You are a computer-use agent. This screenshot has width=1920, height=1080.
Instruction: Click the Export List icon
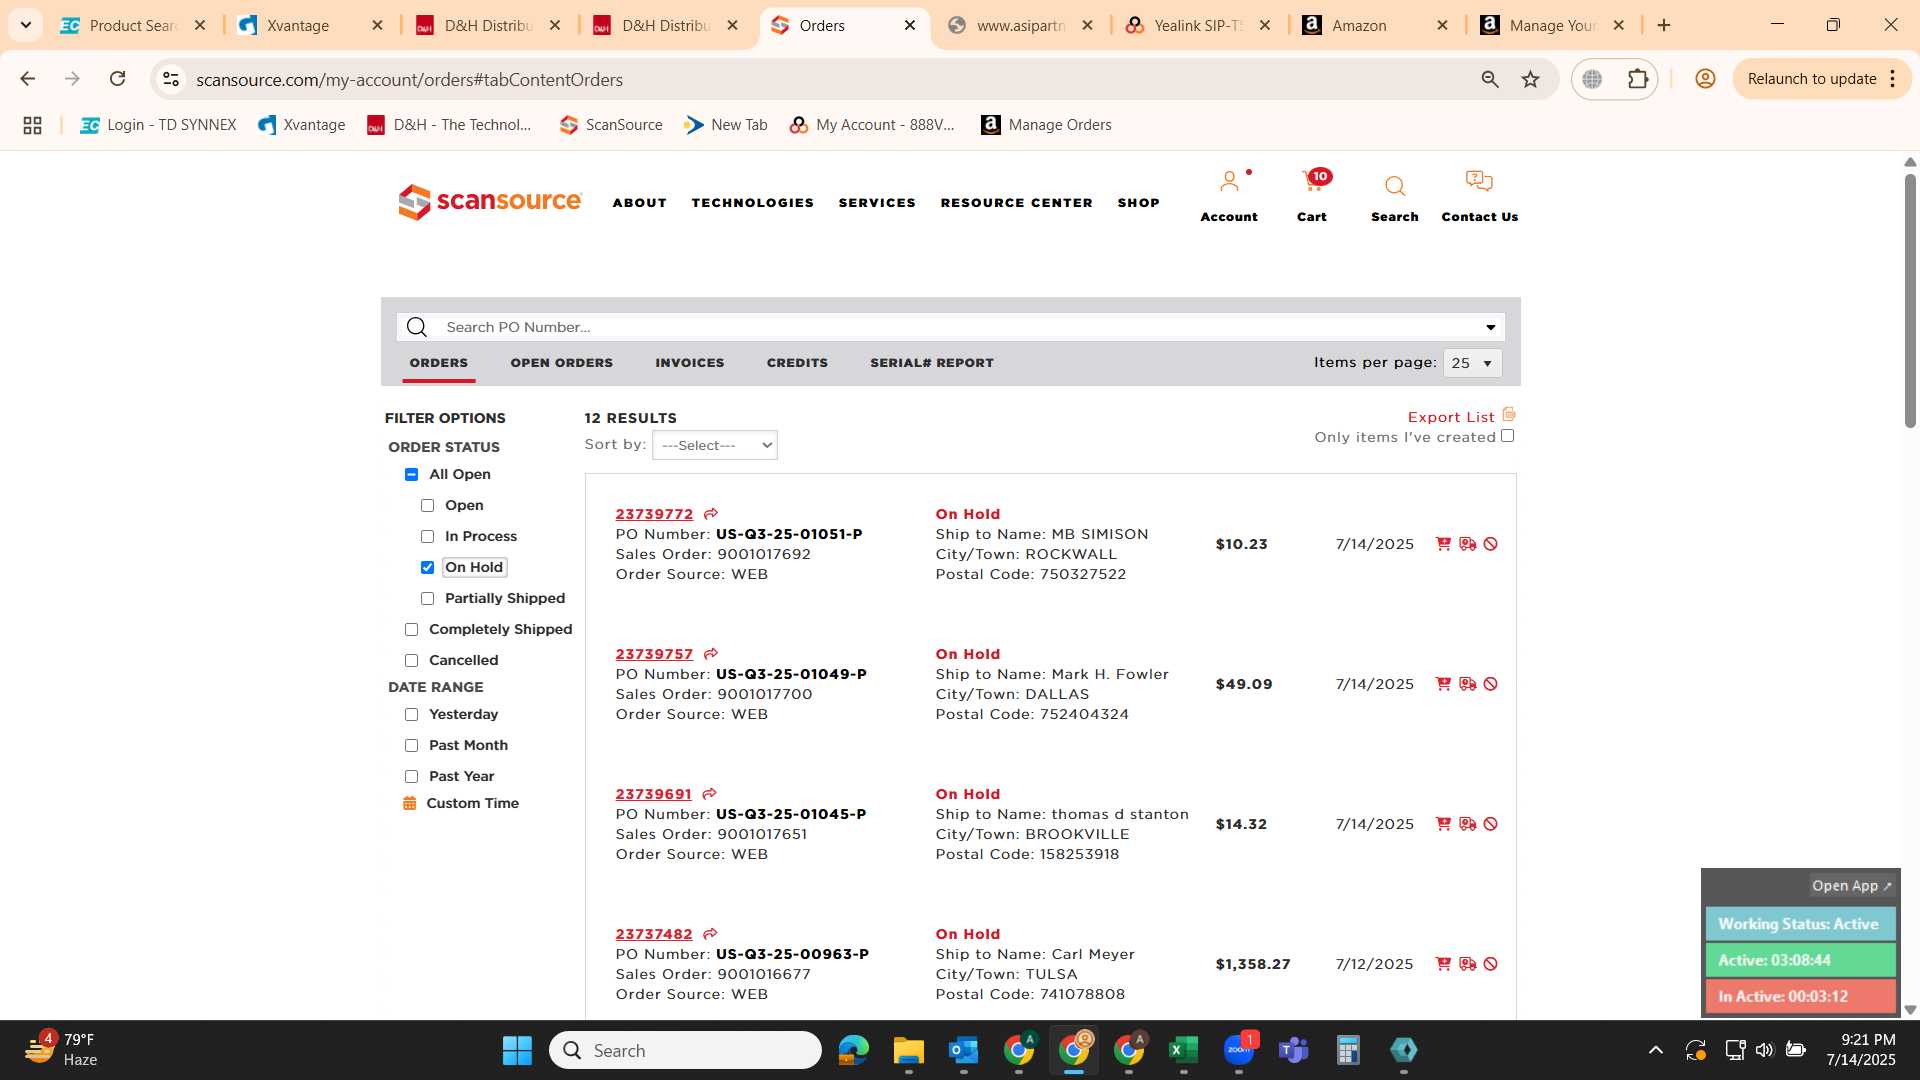coord(1509,415)
